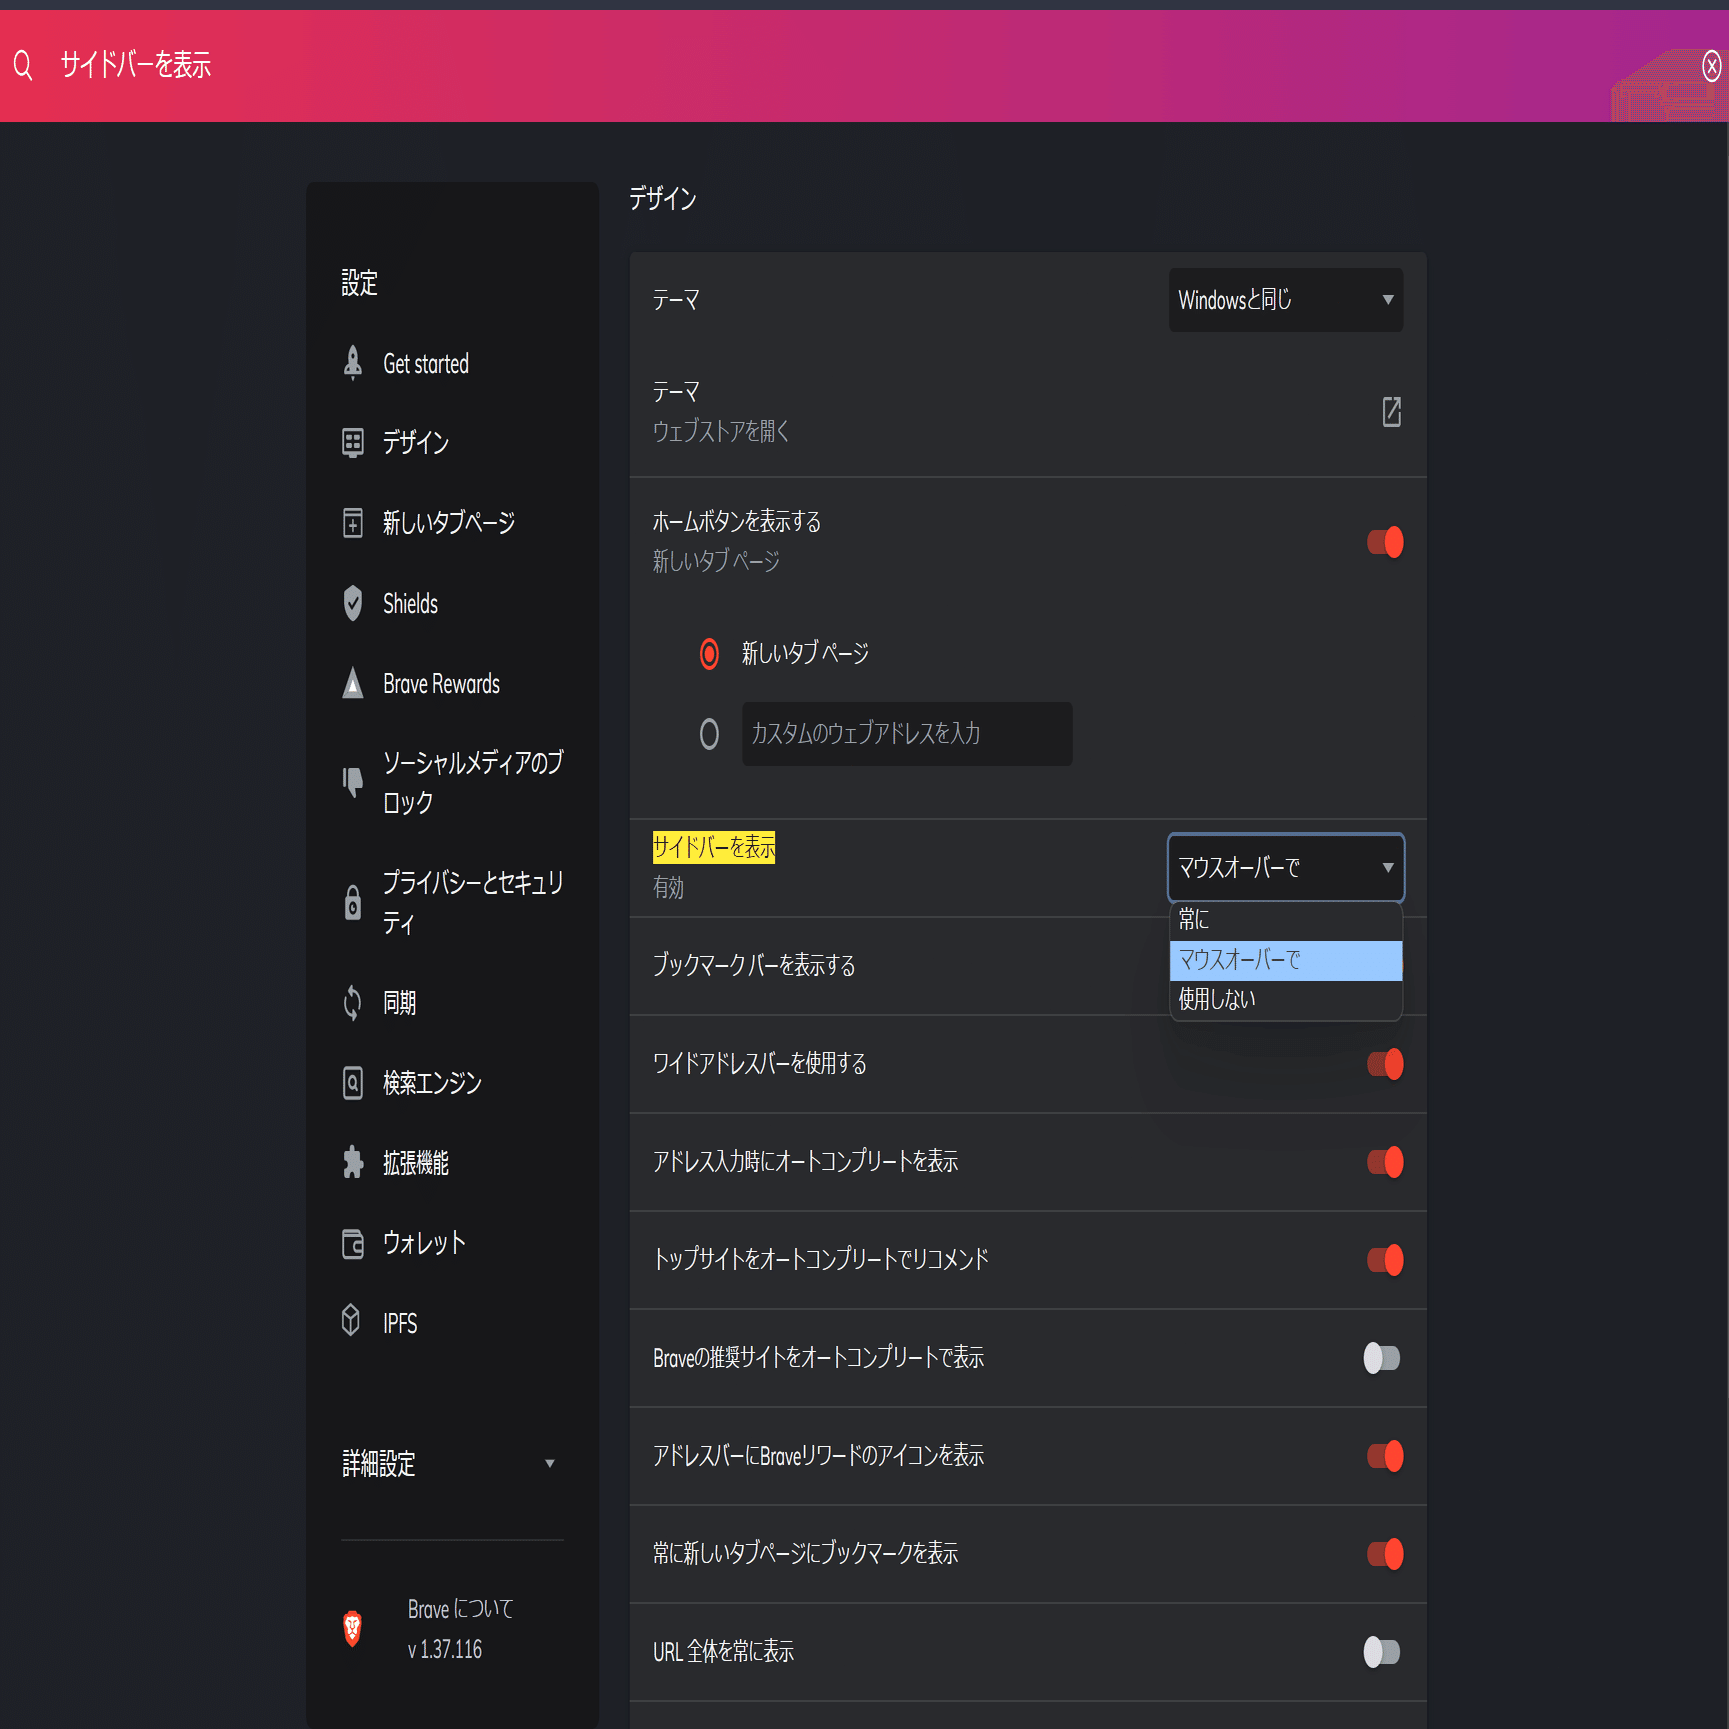Clear the search with the X icon
This screenshot has height=1729, width=1729.
point(1711,67)
